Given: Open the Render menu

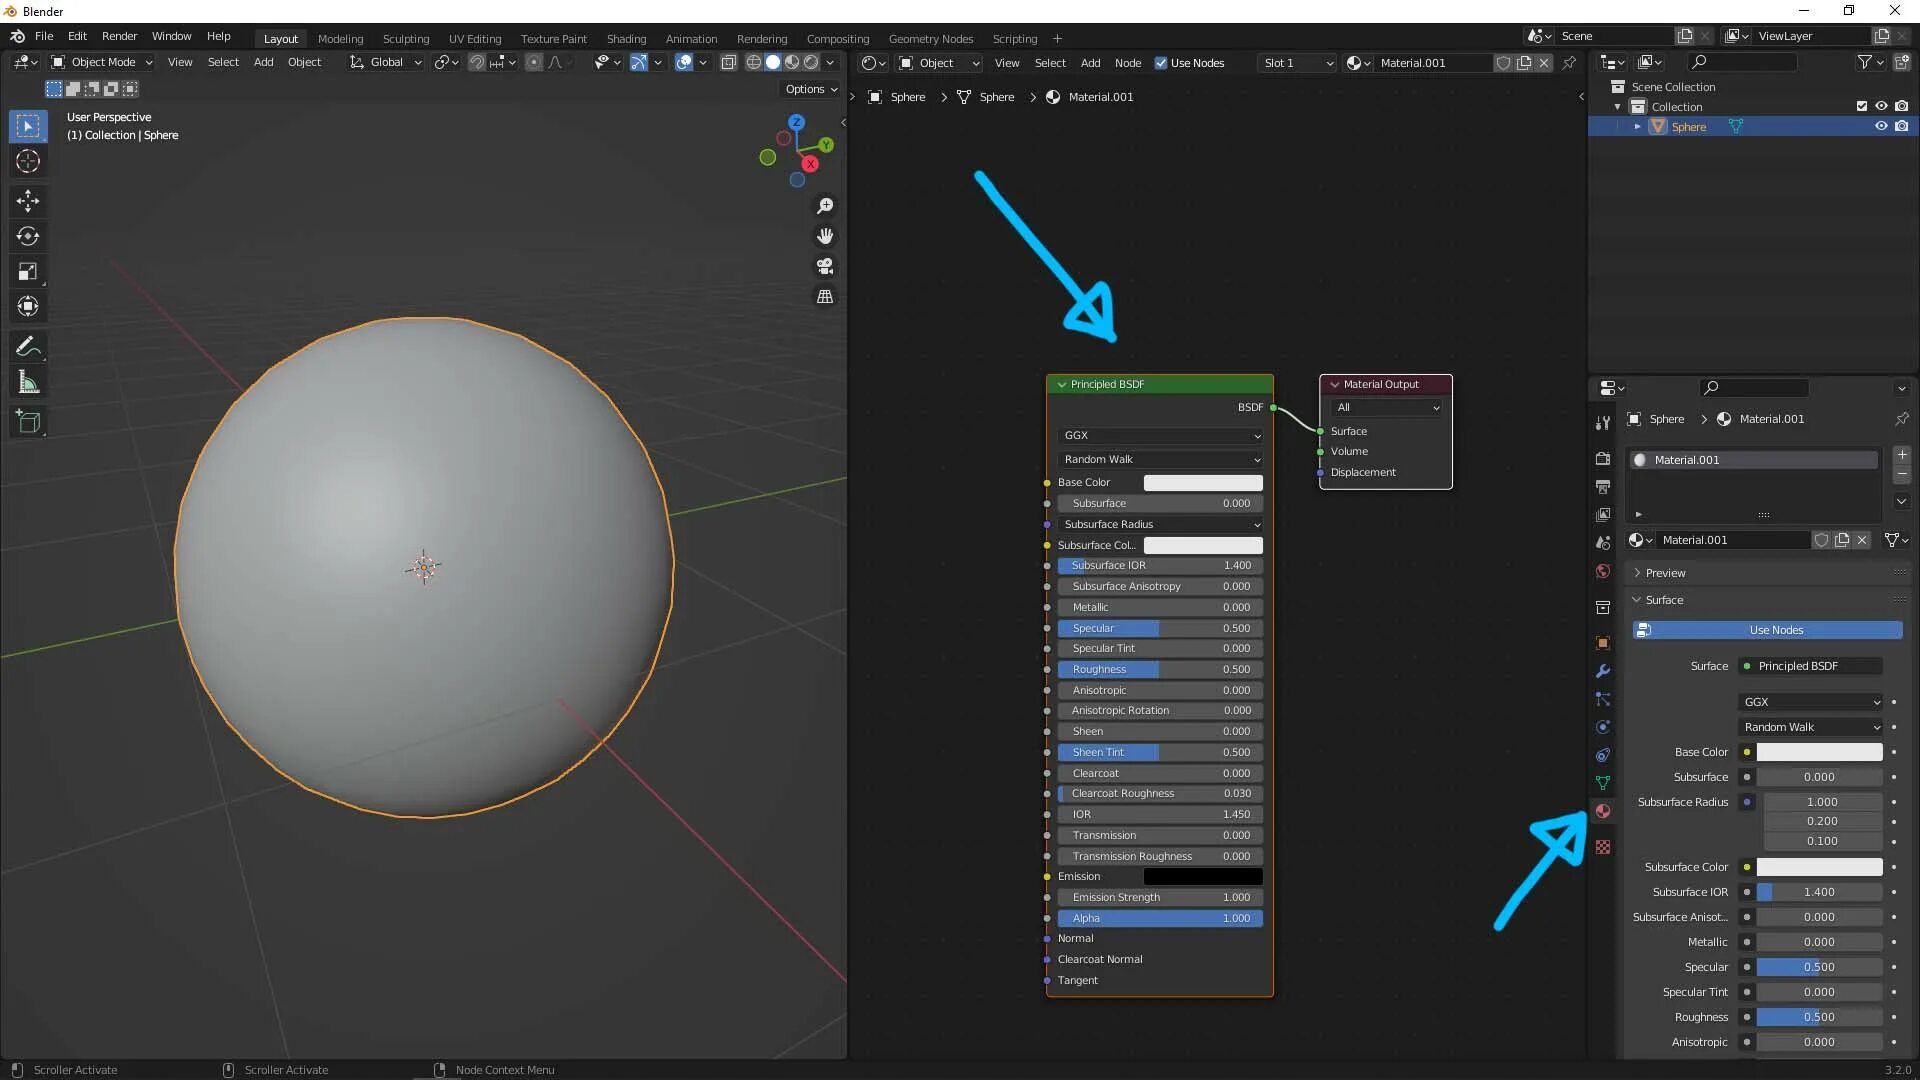Looking at the screenshot, I should click(119, 36).
